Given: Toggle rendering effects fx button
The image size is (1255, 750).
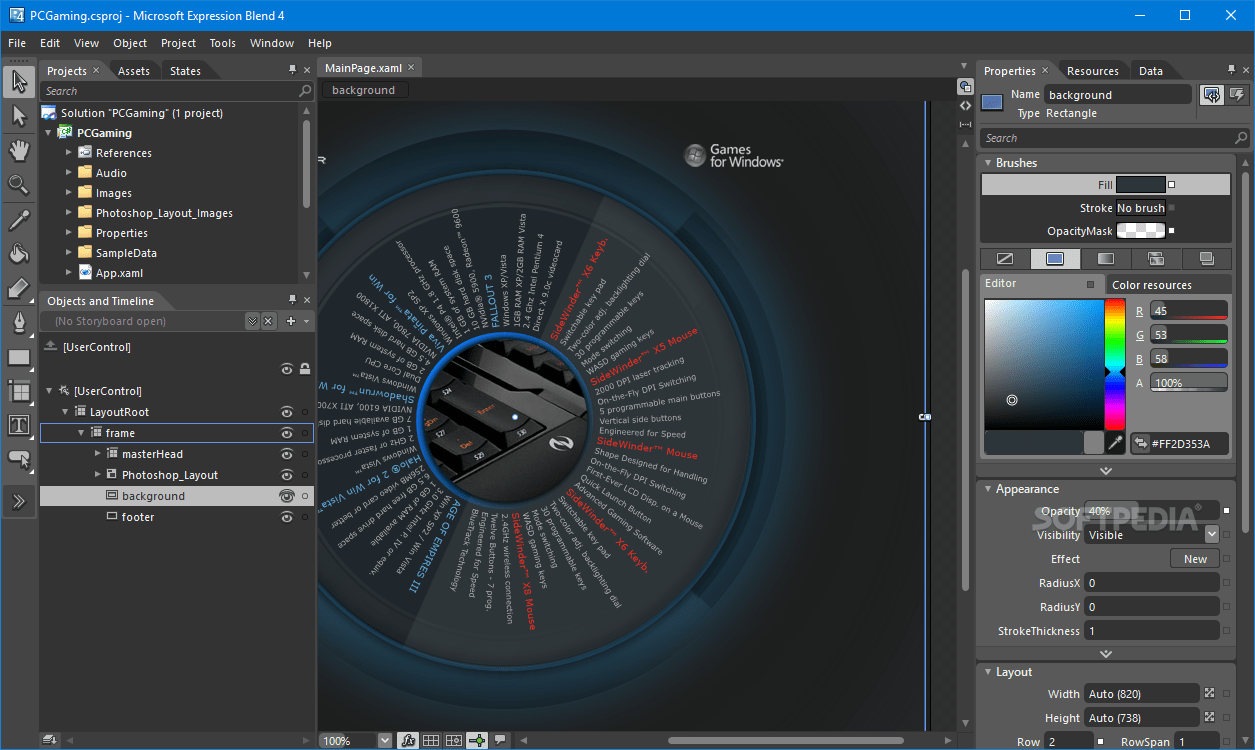Looking at the screenshot, I should tap(408, 740).
